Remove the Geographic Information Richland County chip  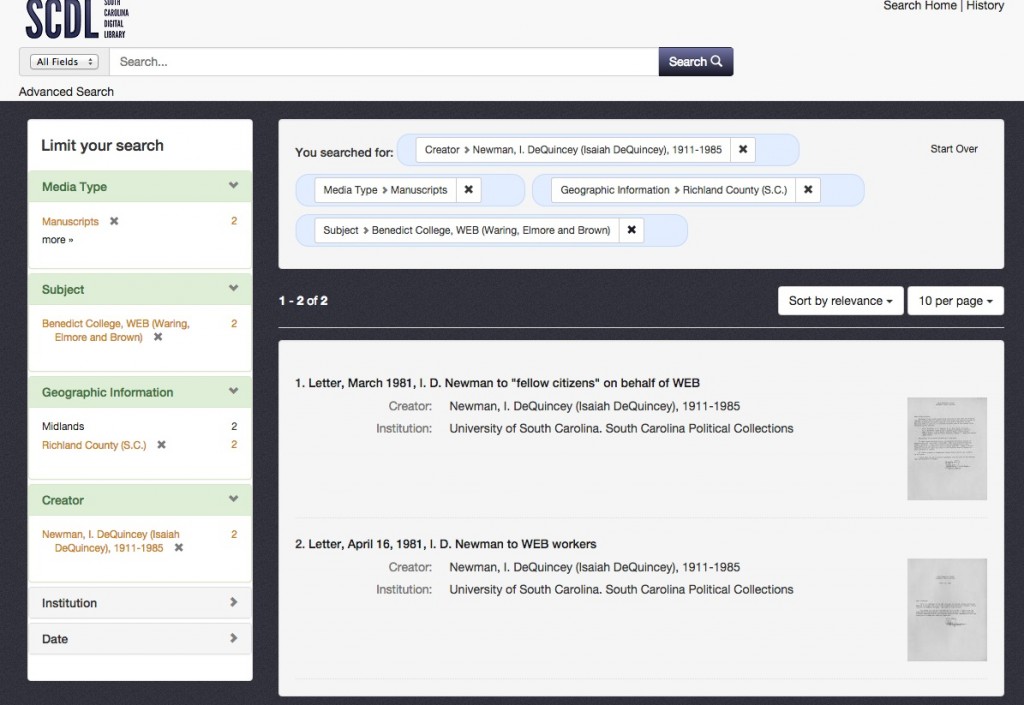[808, 190]
